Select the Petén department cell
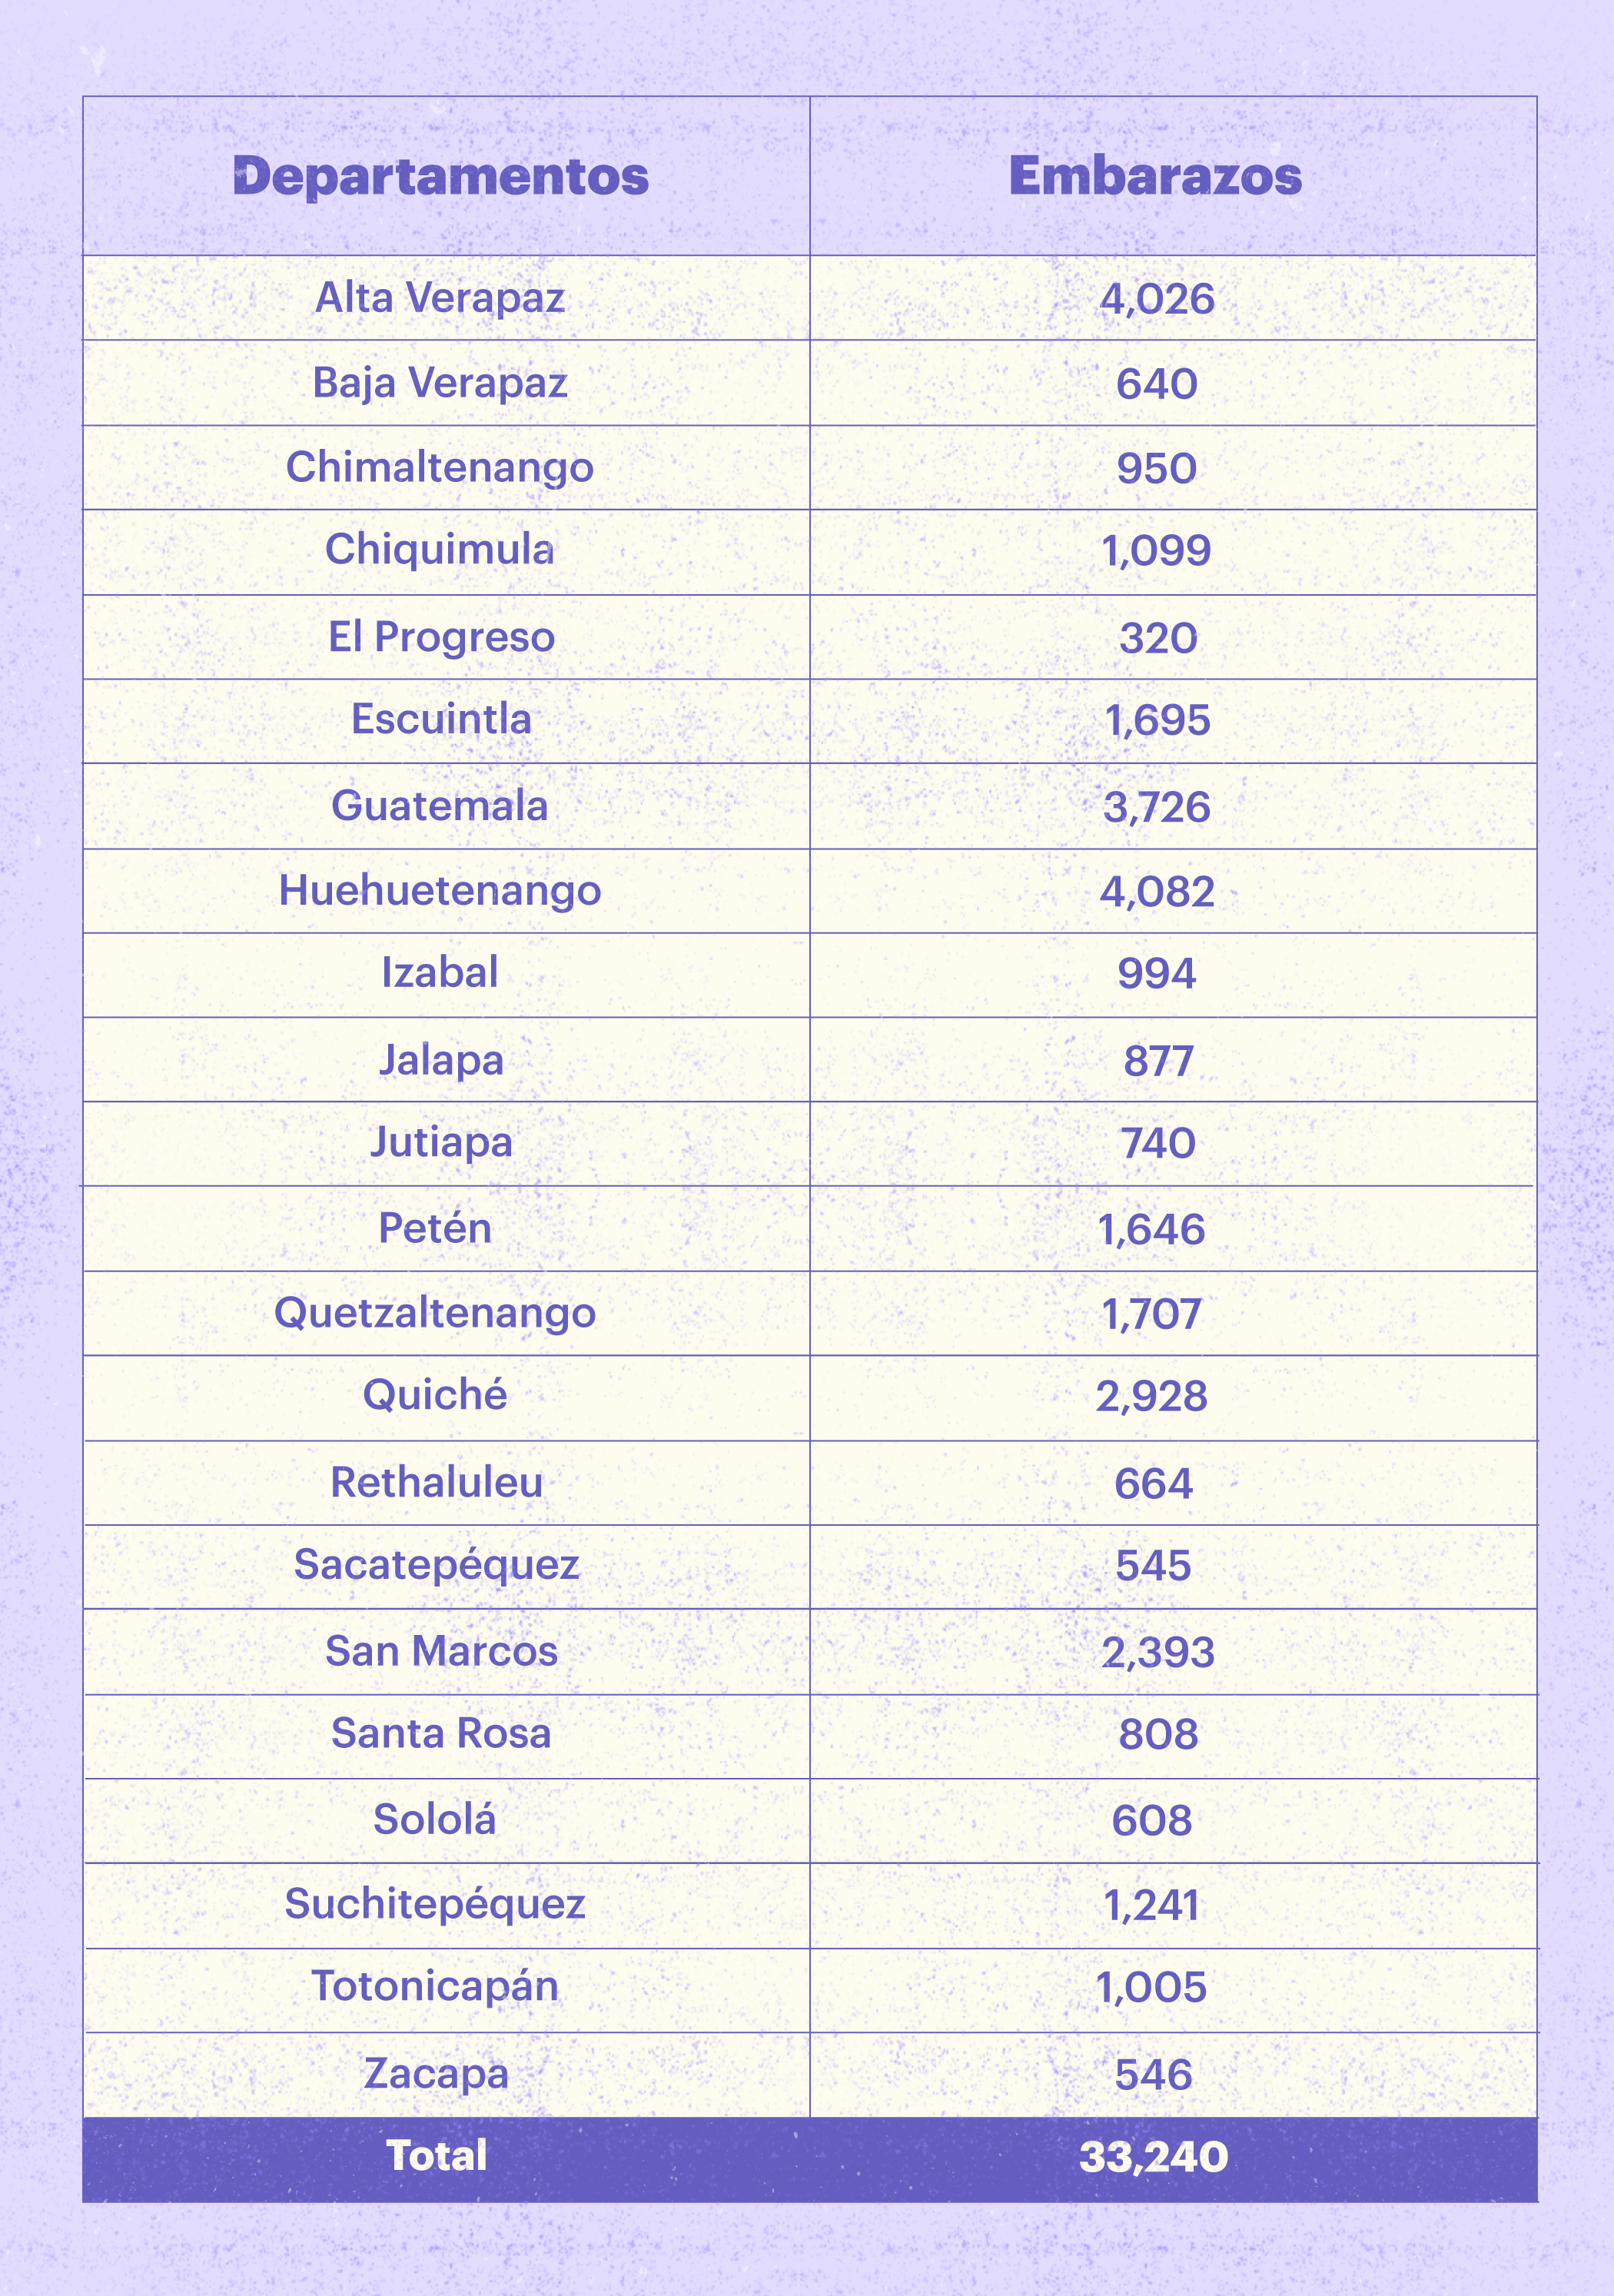This screenshot has width=1614, height=2296. 435,1229
